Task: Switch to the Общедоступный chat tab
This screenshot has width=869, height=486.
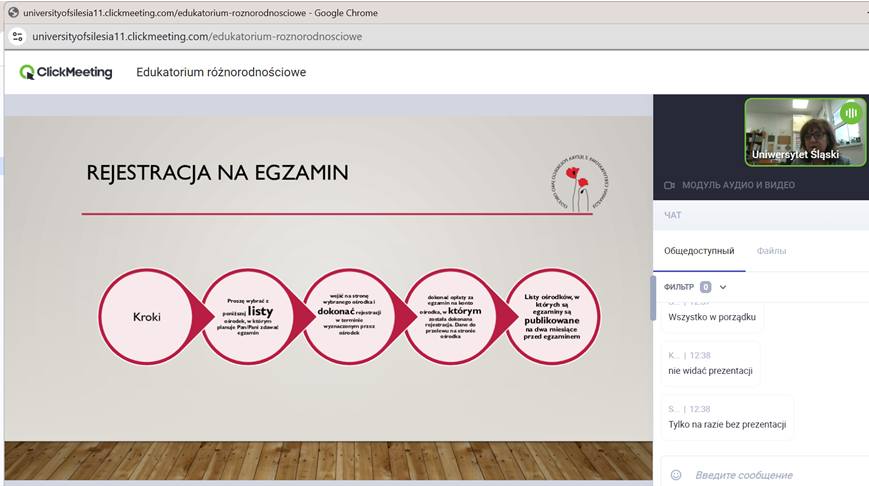Action: 699,251
